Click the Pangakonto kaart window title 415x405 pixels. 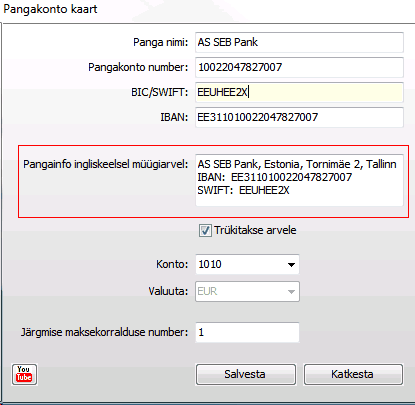coord(50,9)
